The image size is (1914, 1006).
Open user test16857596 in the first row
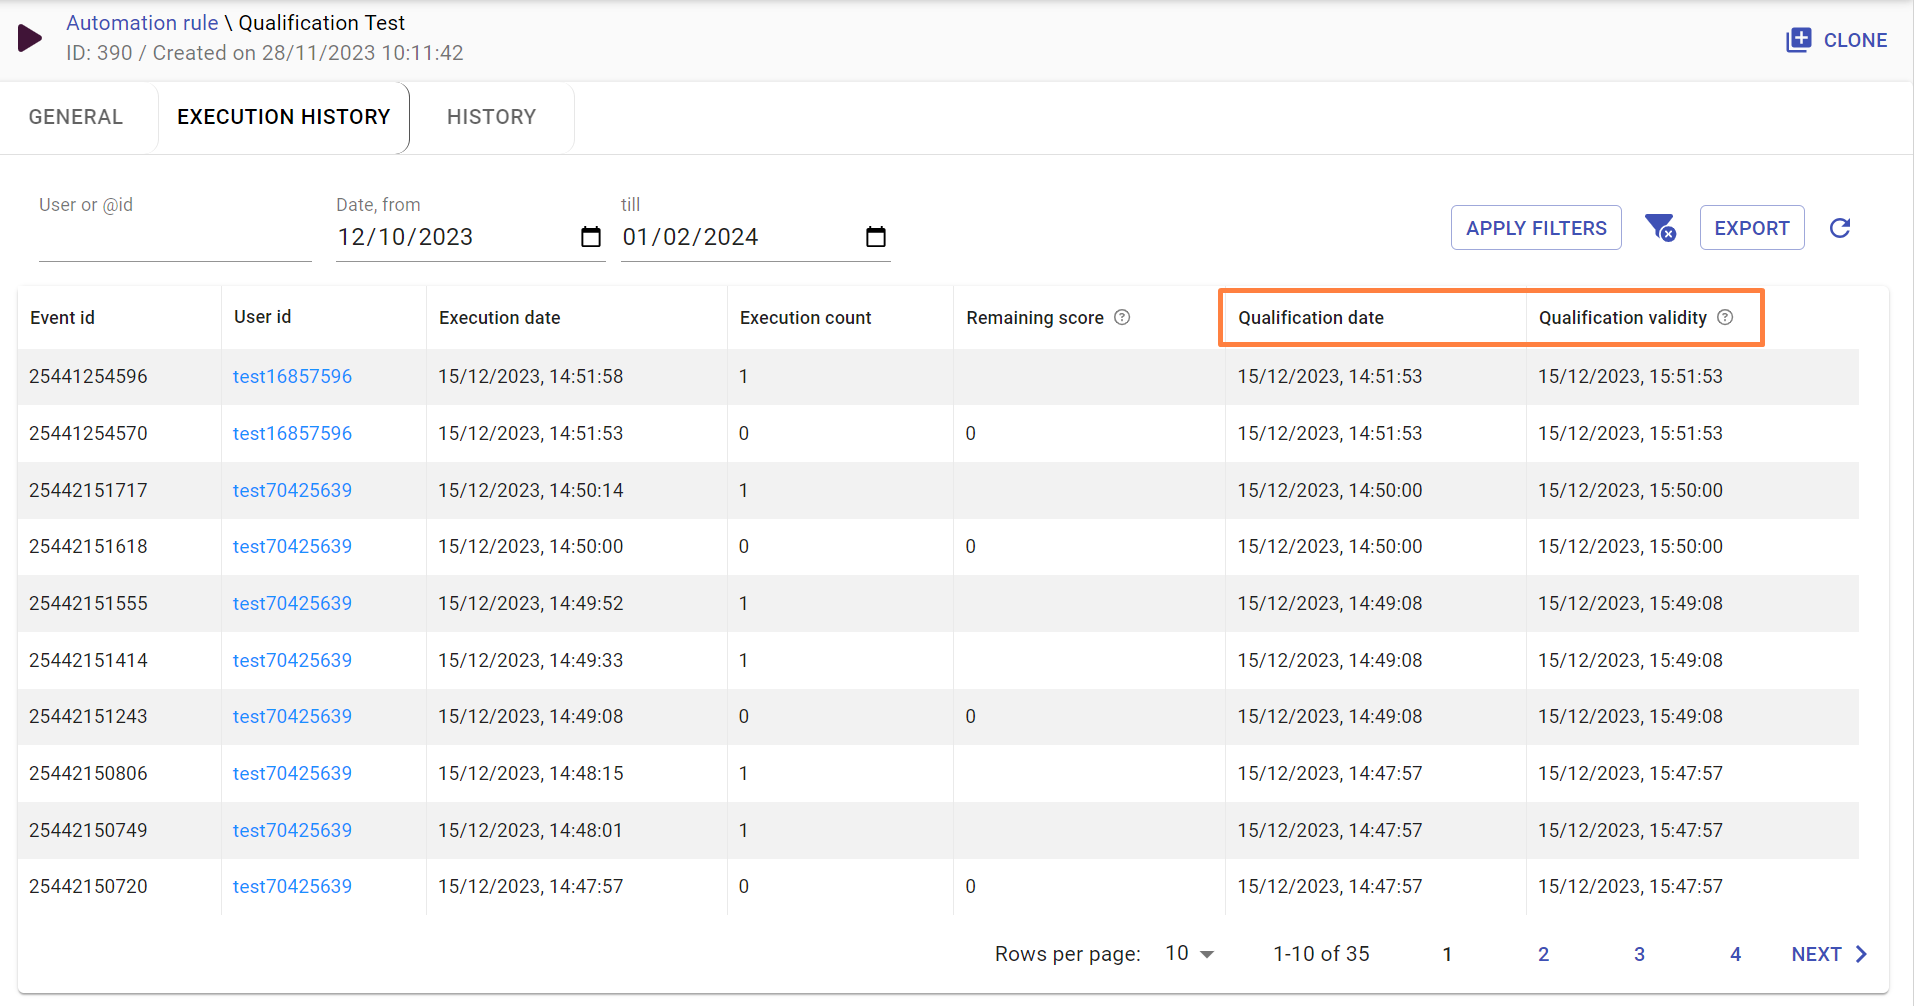pyautogui.click(x=292, y=376)
